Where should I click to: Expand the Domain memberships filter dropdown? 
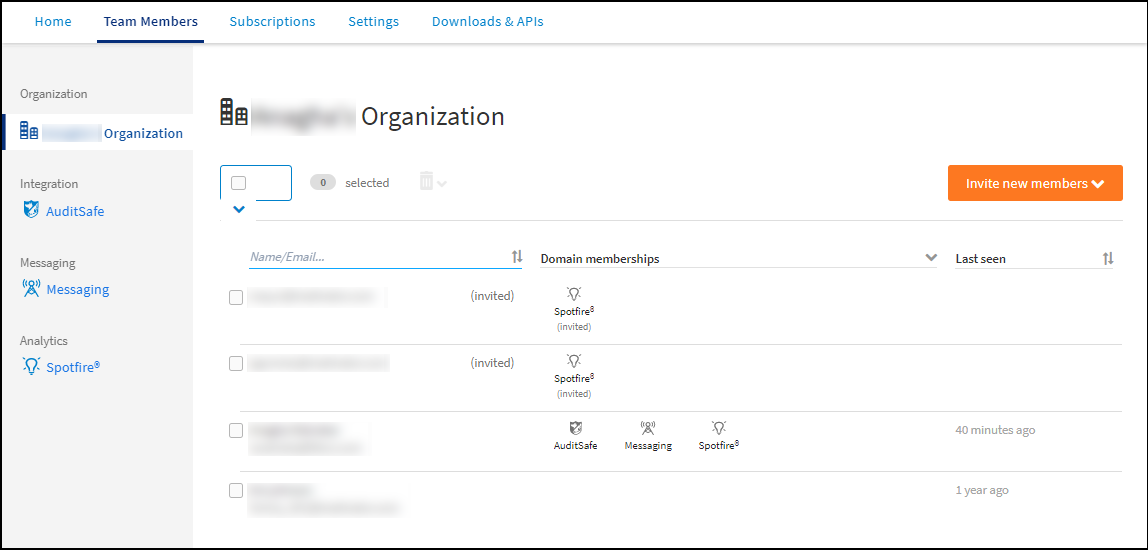tap(932, 258)
